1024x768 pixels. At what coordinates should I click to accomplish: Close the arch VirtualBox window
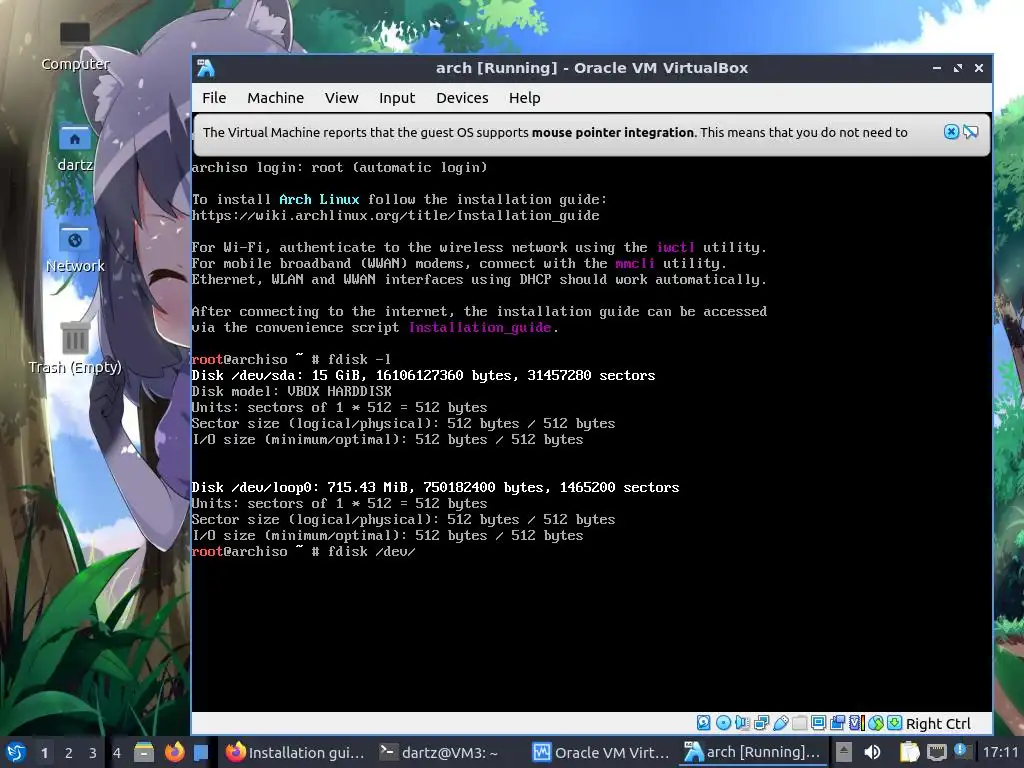click(x=978, y=68)
